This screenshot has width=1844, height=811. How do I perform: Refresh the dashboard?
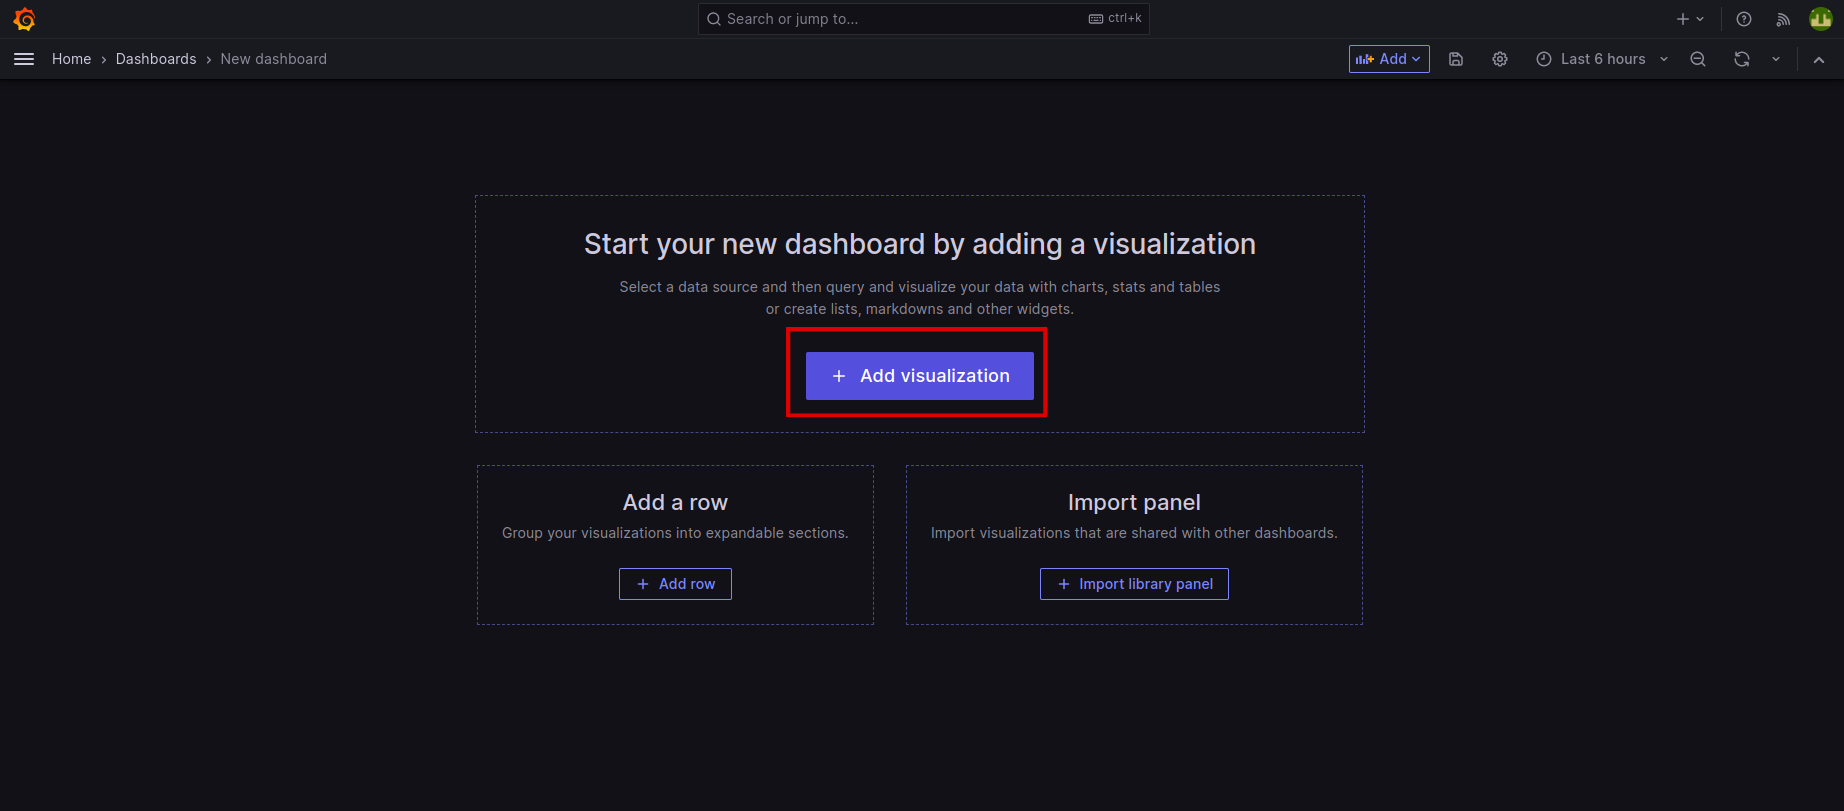click(x=1742, y=59)
